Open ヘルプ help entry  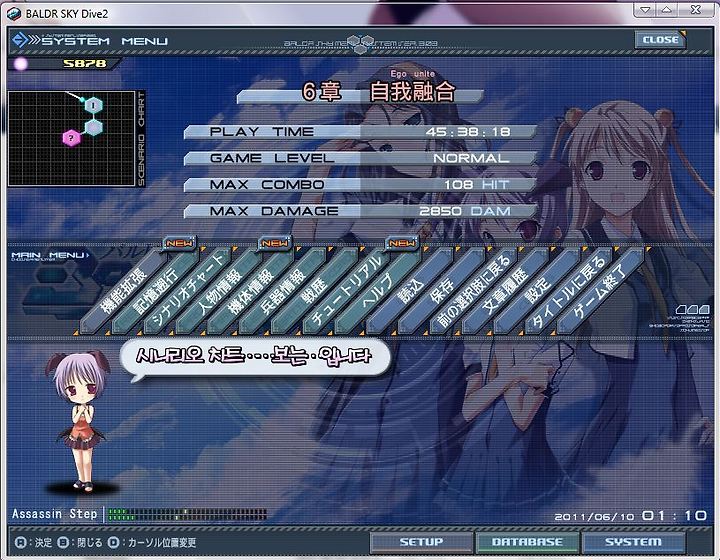[x=376, y=292]
